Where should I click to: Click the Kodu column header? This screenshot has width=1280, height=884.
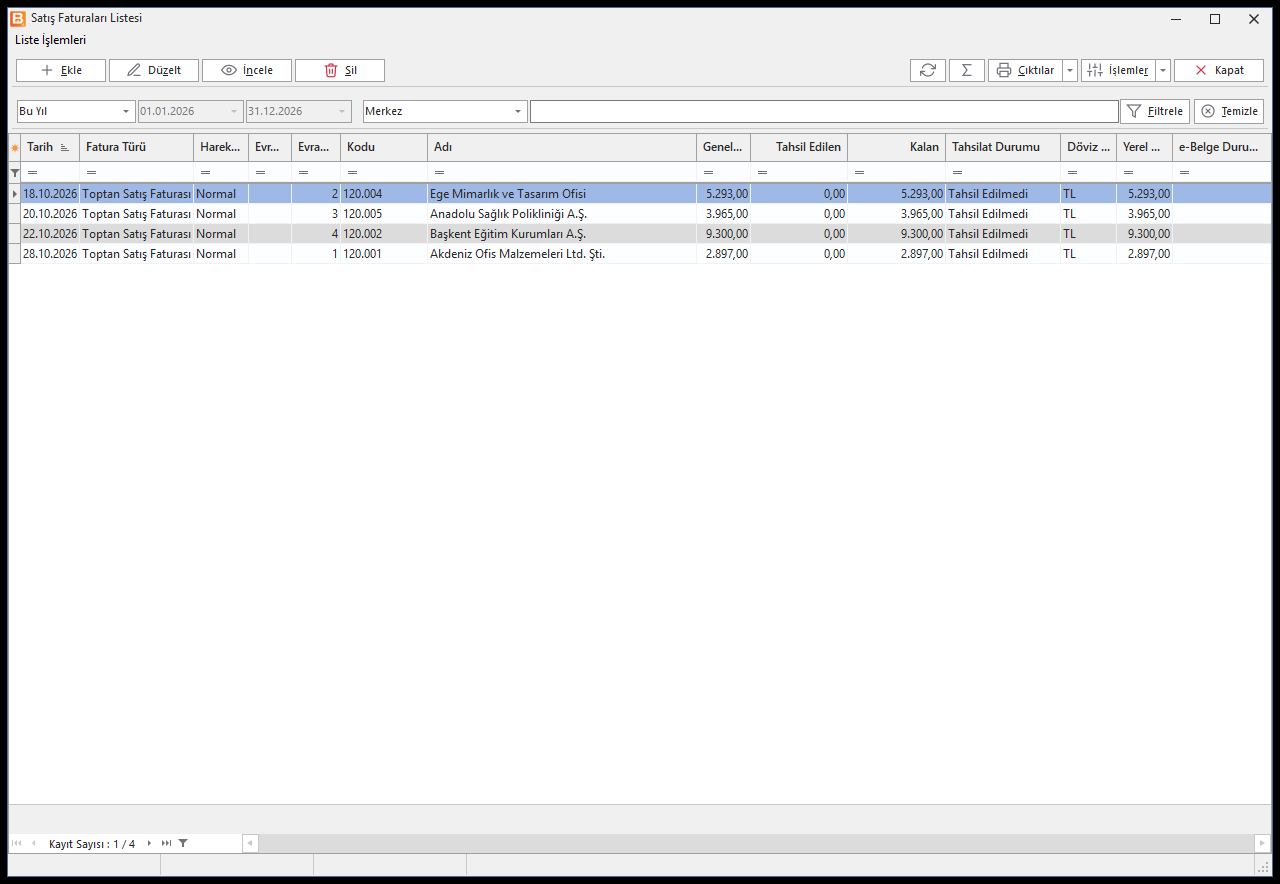point(384,147)
